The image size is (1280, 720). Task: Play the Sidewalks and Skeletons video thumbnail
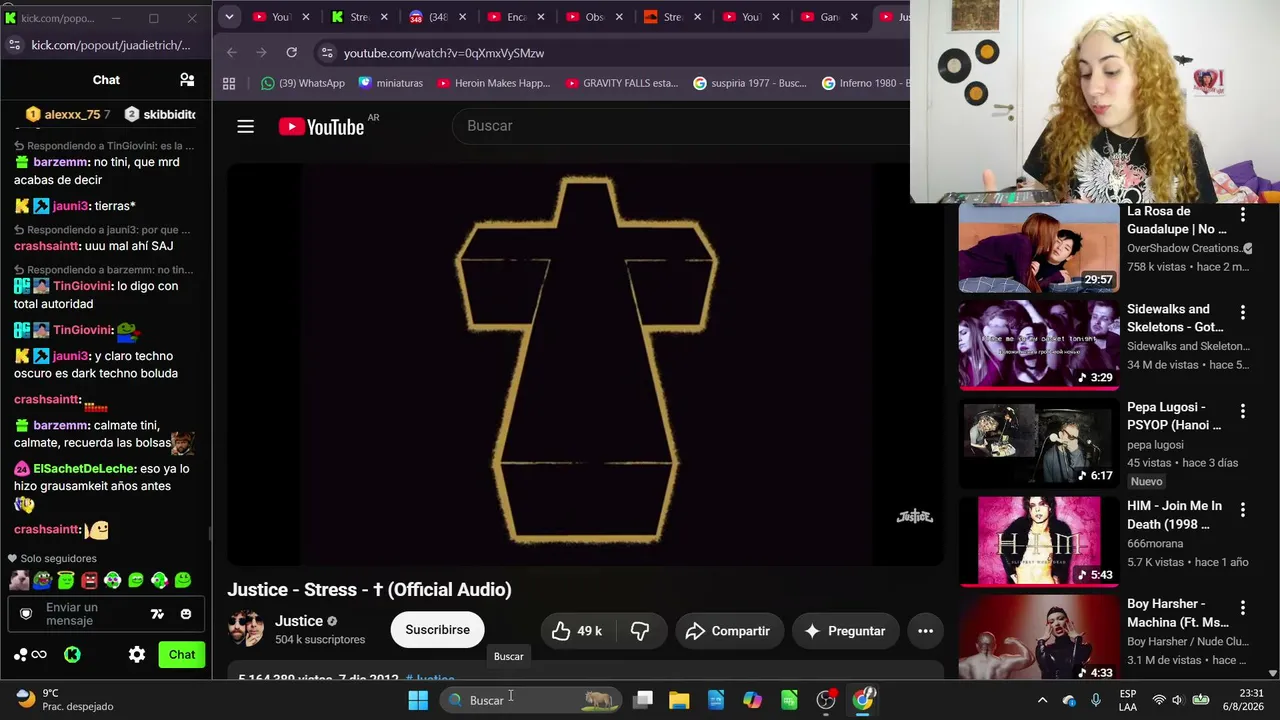pyautogui.click(x=1039, y=344)
